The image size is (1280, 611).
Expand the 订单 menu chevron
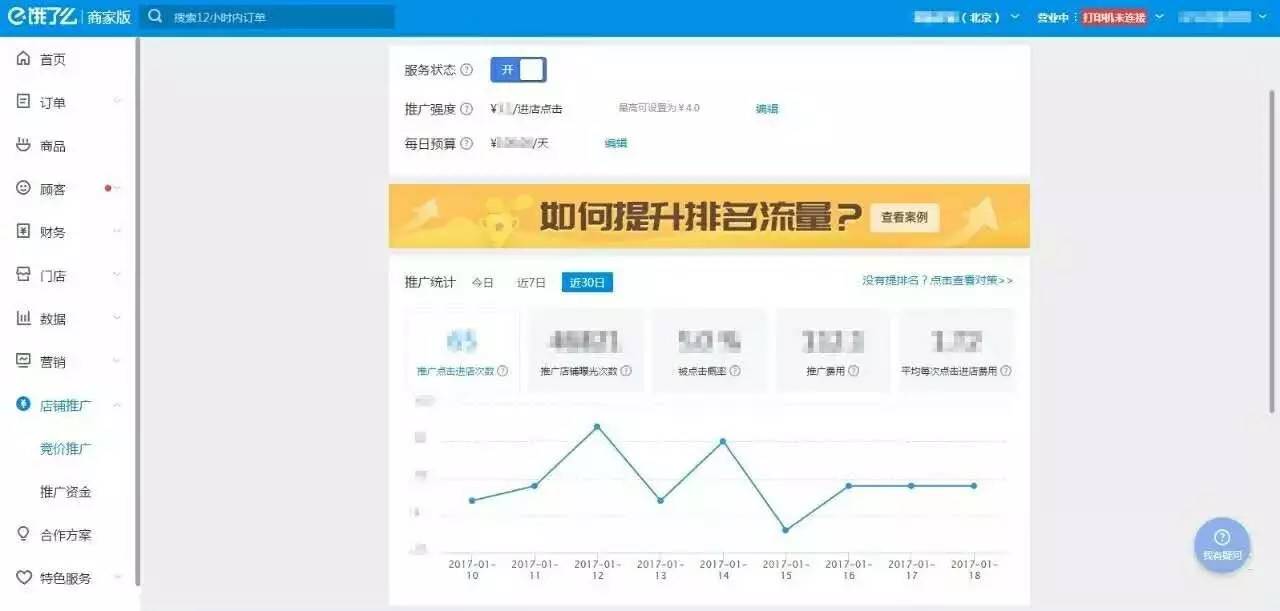click(117, 102)
